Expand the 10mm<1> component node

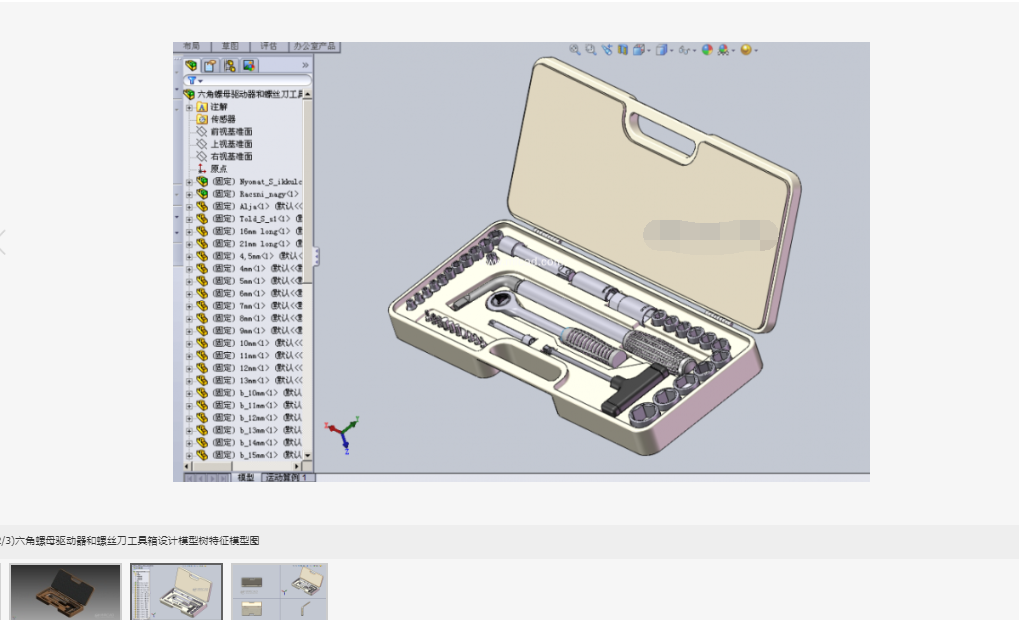[x=189, y=343]
